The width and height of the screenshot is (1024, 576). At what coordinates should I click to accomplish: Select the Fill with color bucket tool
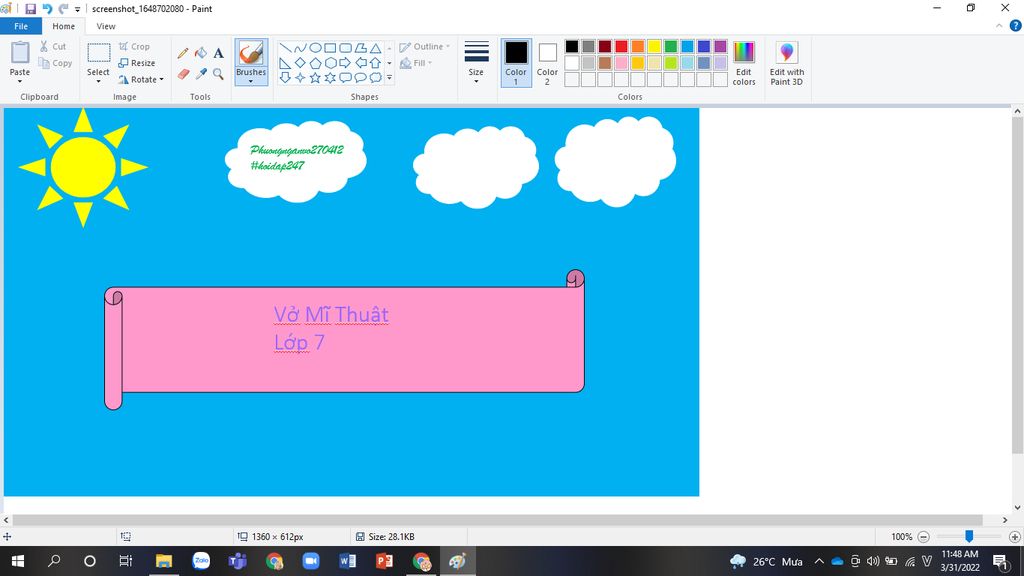point(200,53)
